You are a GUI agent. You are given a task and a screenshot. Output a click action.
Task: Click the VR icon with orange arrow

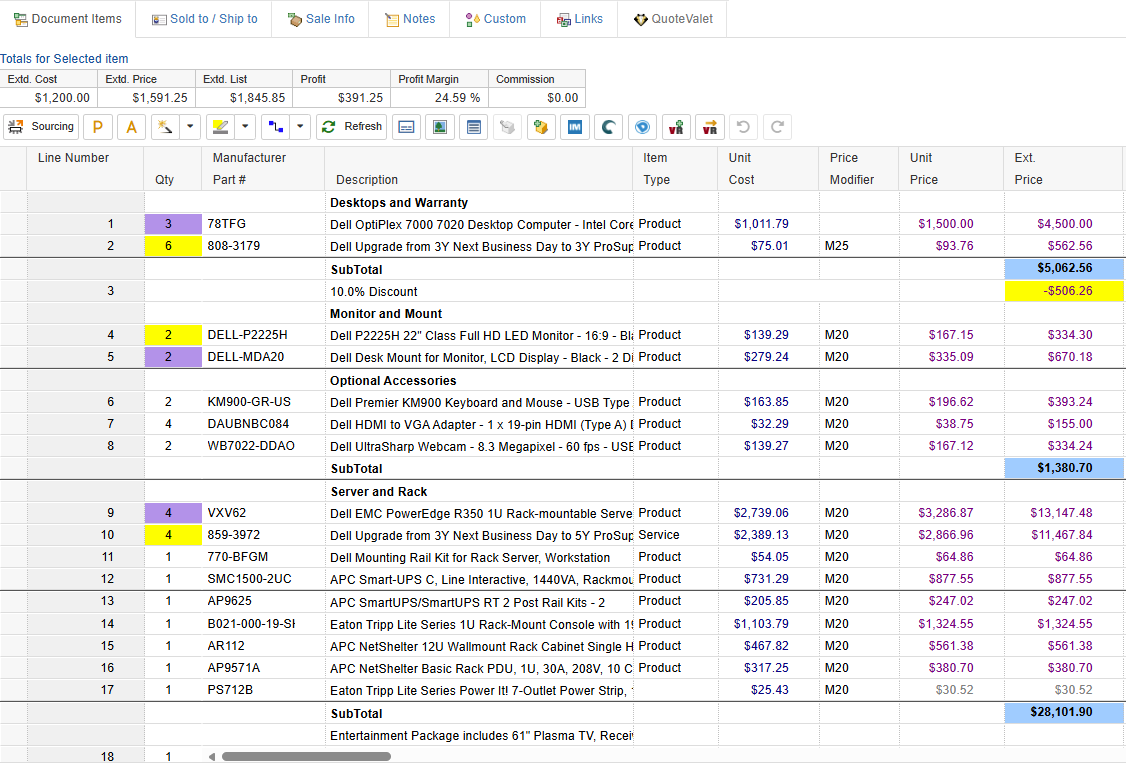(710, 127)
